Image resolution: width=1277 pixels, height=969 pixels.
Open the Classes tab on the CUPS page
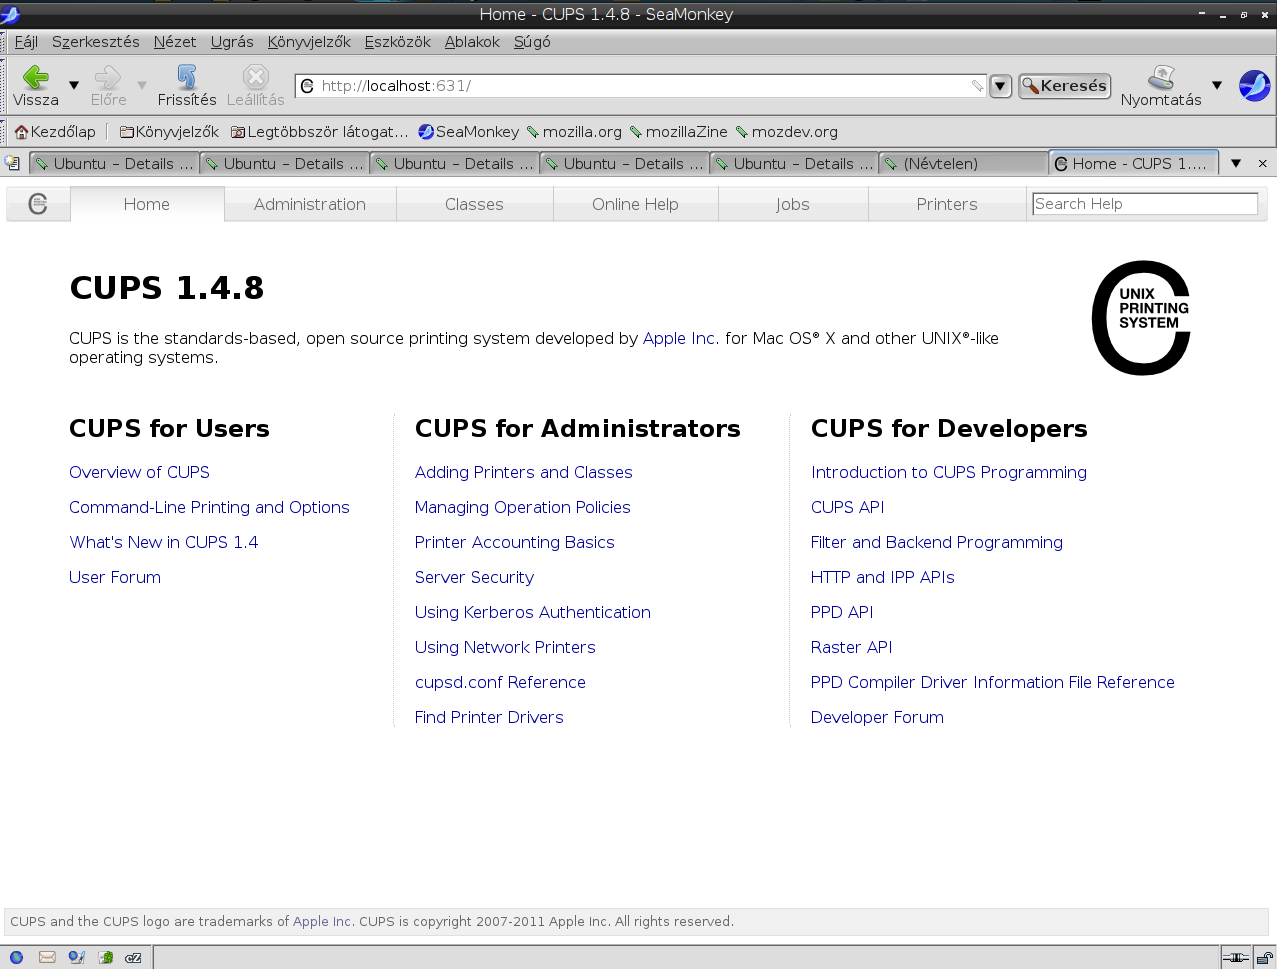coord(474,204)
